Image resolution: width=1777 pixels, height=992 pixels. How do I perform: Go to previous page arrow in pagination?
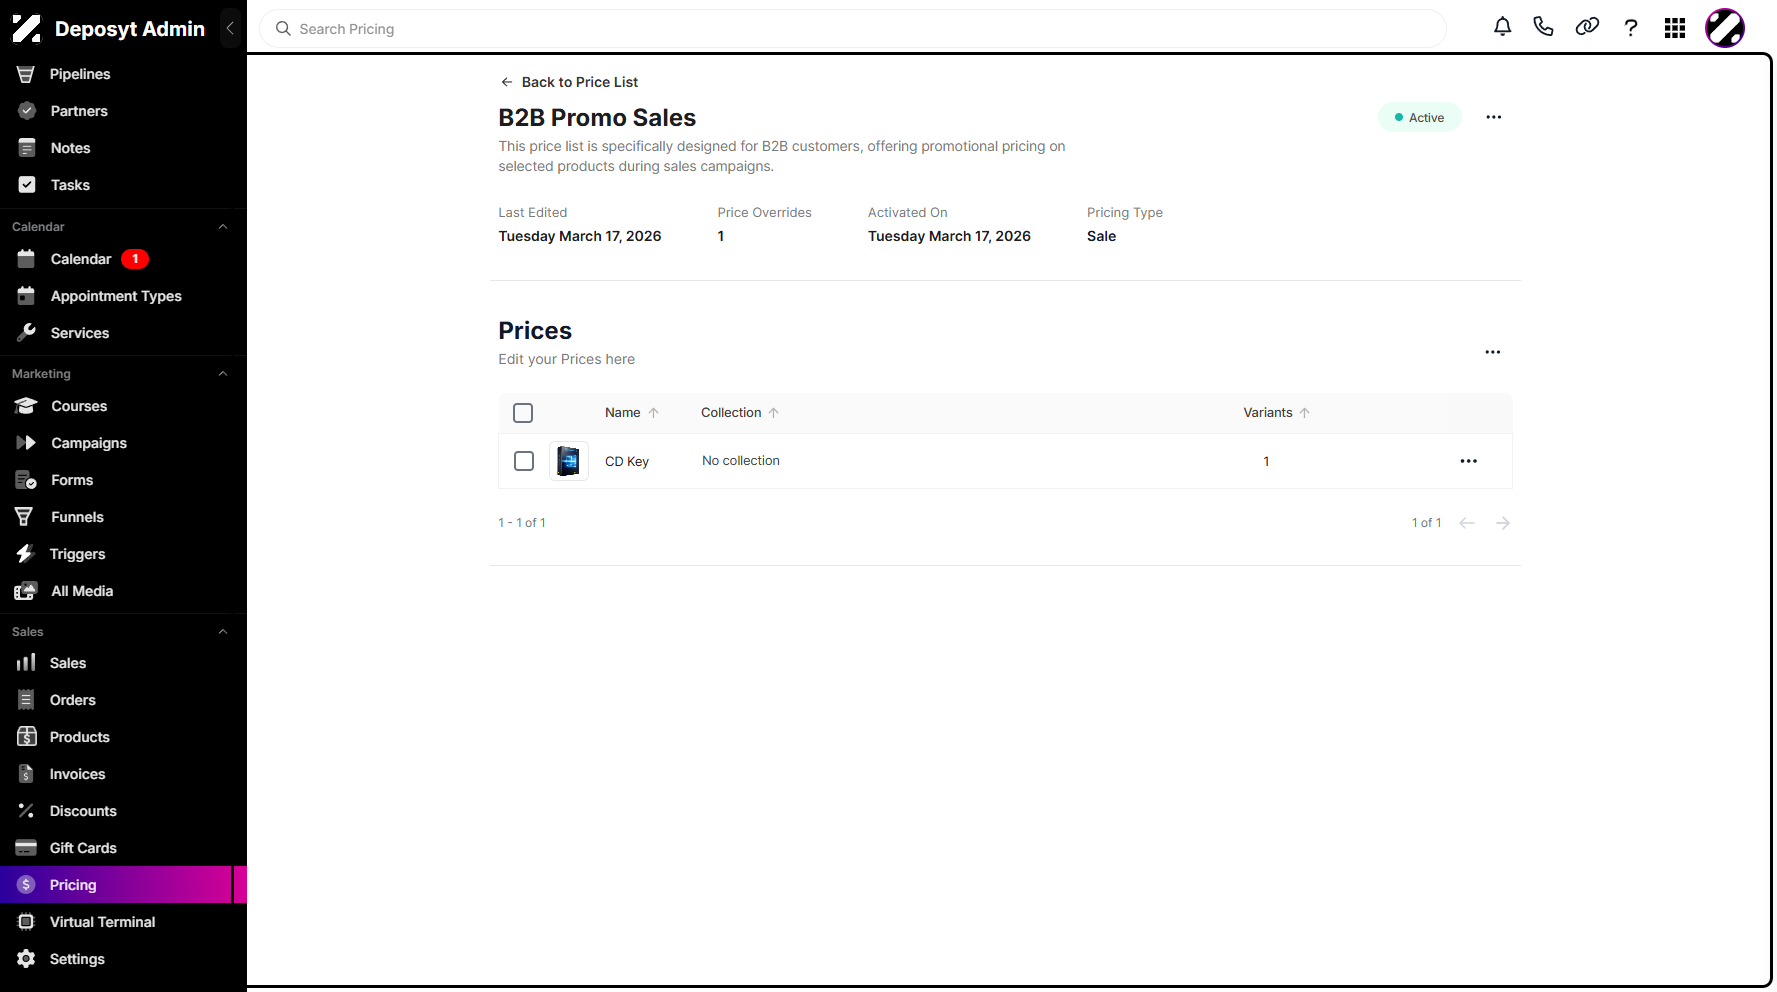[x=1467, y=523]
